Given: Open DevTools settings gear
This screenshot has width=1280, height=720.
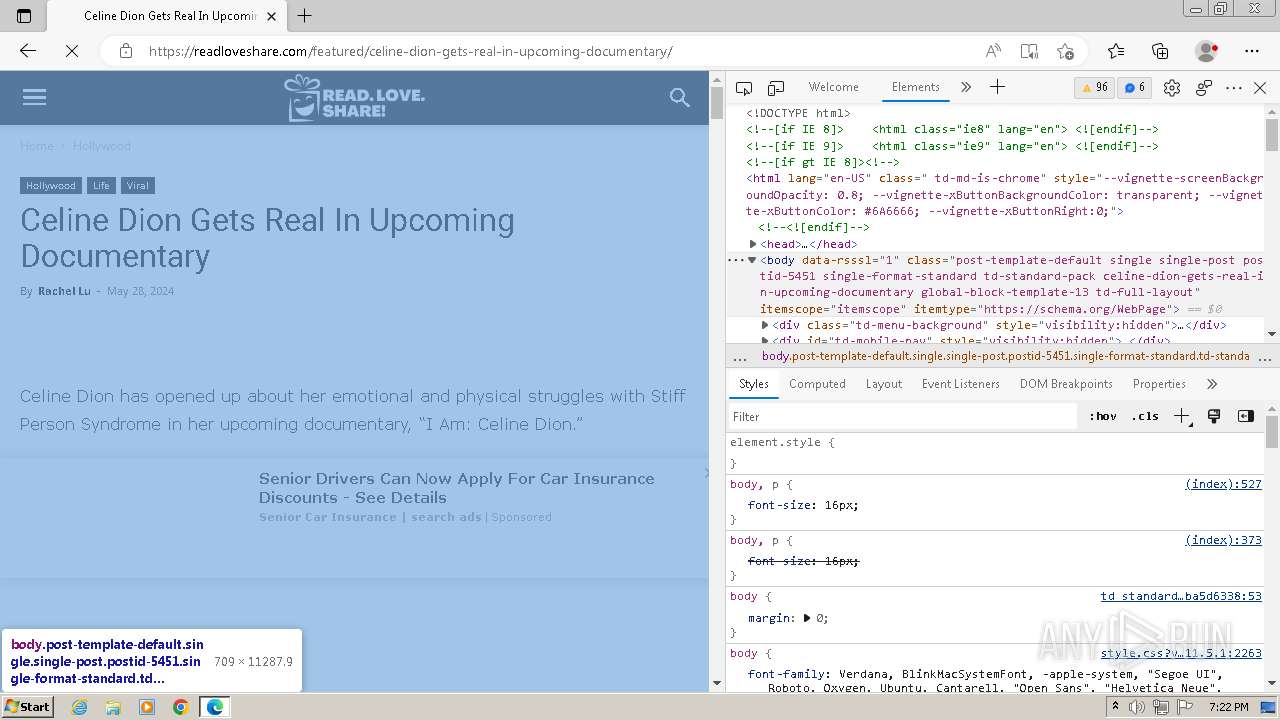Looking at the screenshot, I should pos(1172,88).
